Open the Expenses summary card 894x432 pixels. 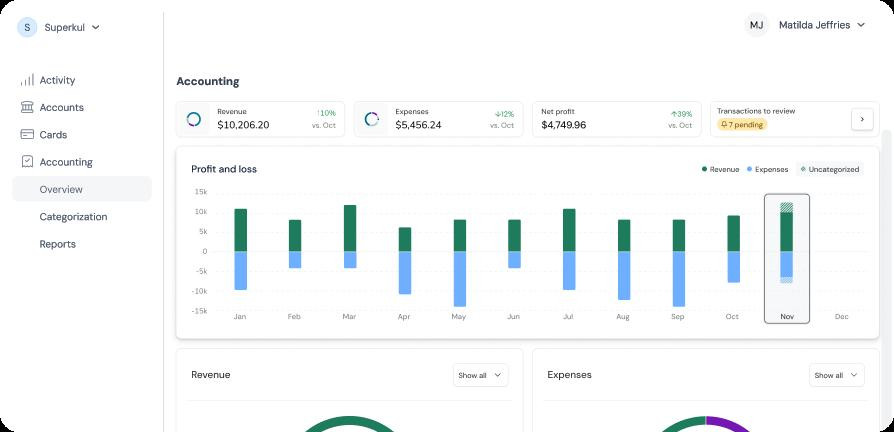[x=438, y=119]
